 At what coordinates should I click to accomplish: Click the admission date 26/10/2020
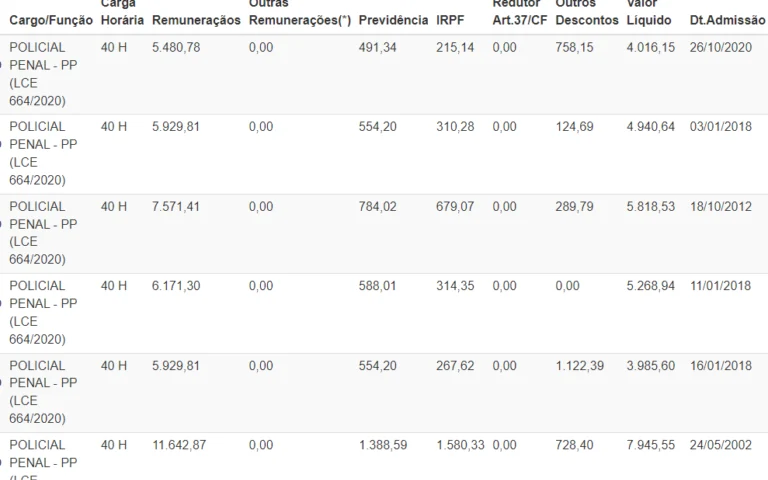coord(720,47)
